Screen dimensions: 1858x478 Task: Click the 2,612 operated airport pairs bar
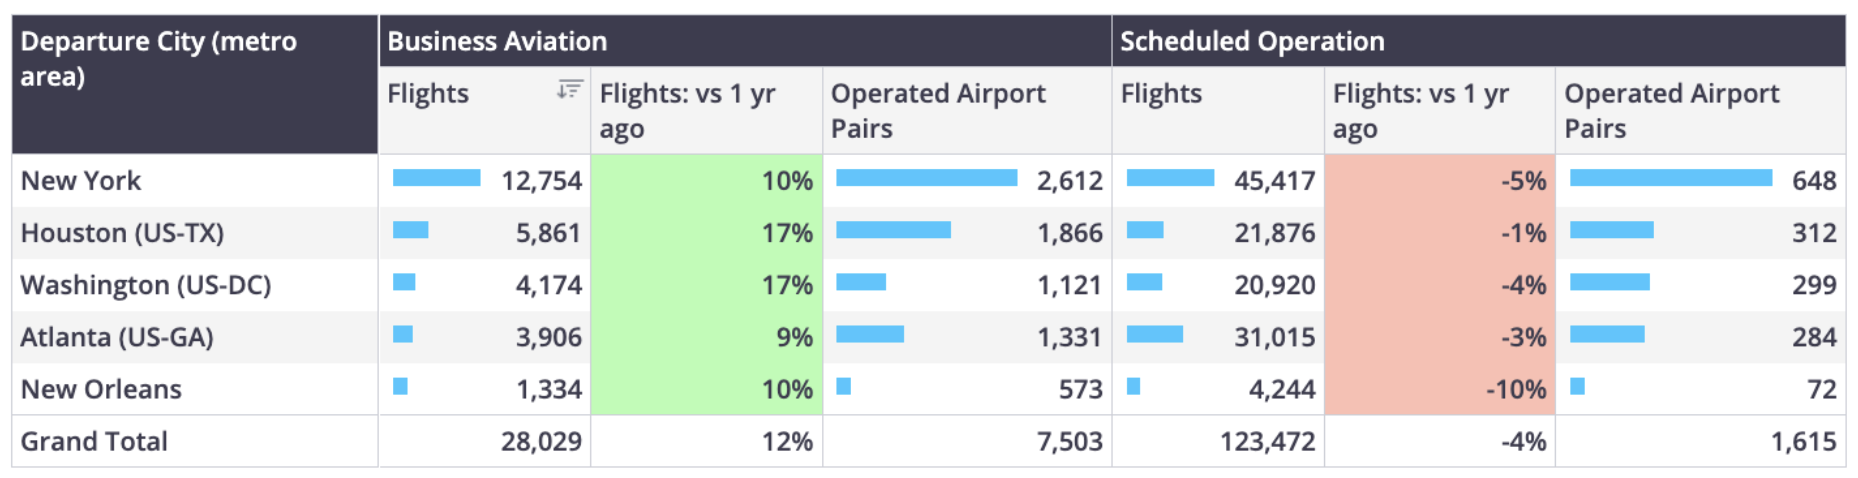[926, 178]
